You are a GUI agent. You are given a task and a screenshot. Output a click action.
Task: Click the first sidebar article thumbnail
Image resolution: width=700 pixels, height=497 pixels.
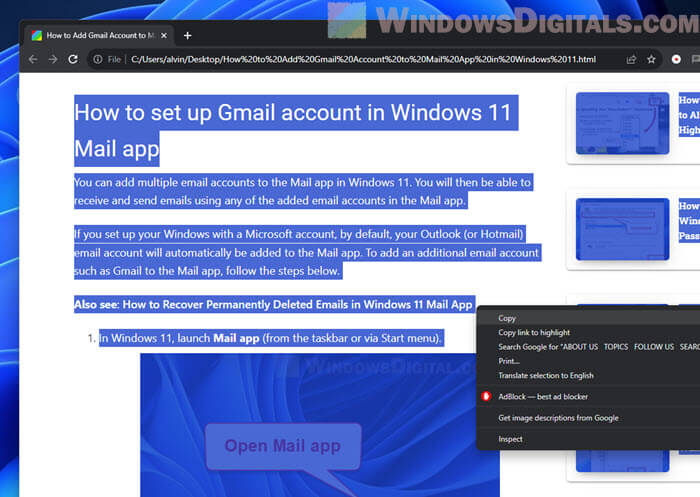point(622,123)
